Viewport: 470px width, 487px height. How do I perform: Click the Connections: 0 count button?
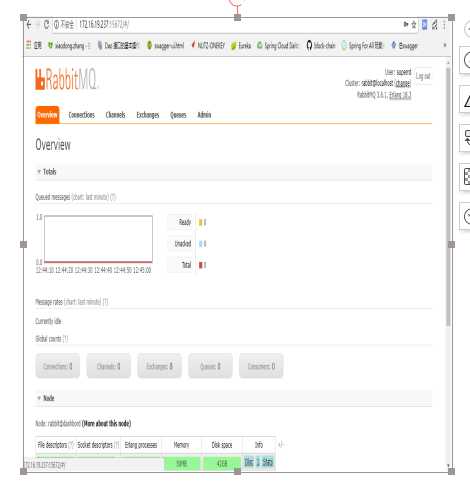[x=58, y=366]
